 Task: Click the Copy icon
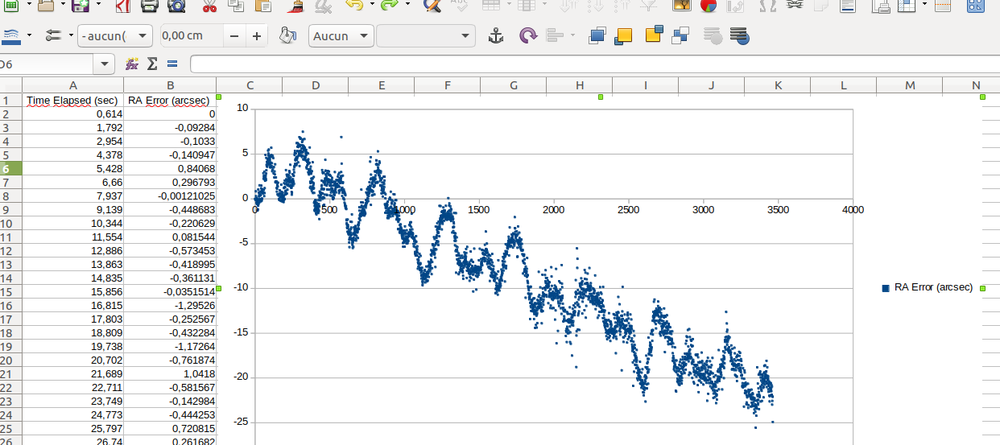[x=235, y=5]
